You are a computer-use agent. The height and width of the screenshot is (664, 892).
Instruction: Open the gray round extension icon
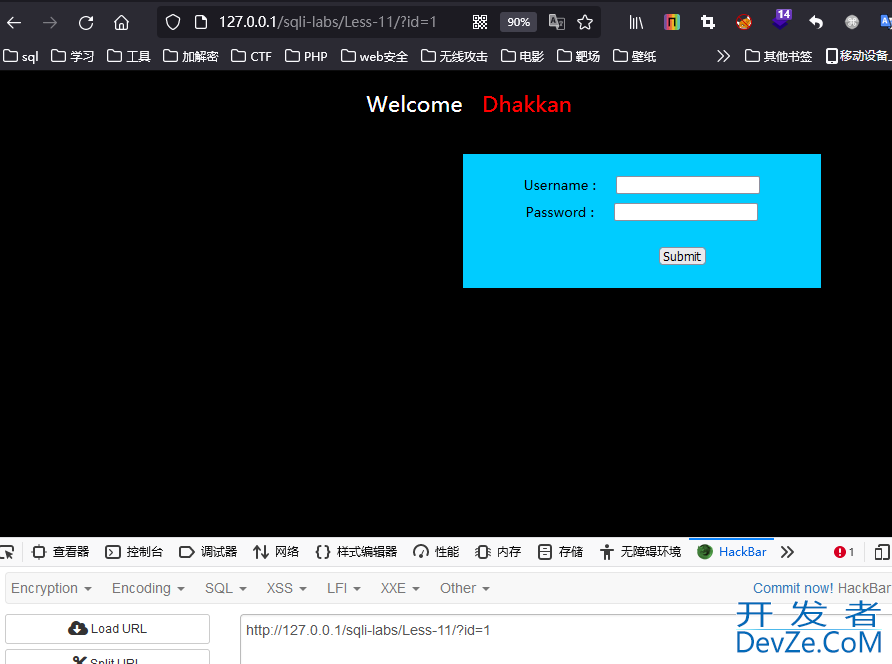click(852, 22)
